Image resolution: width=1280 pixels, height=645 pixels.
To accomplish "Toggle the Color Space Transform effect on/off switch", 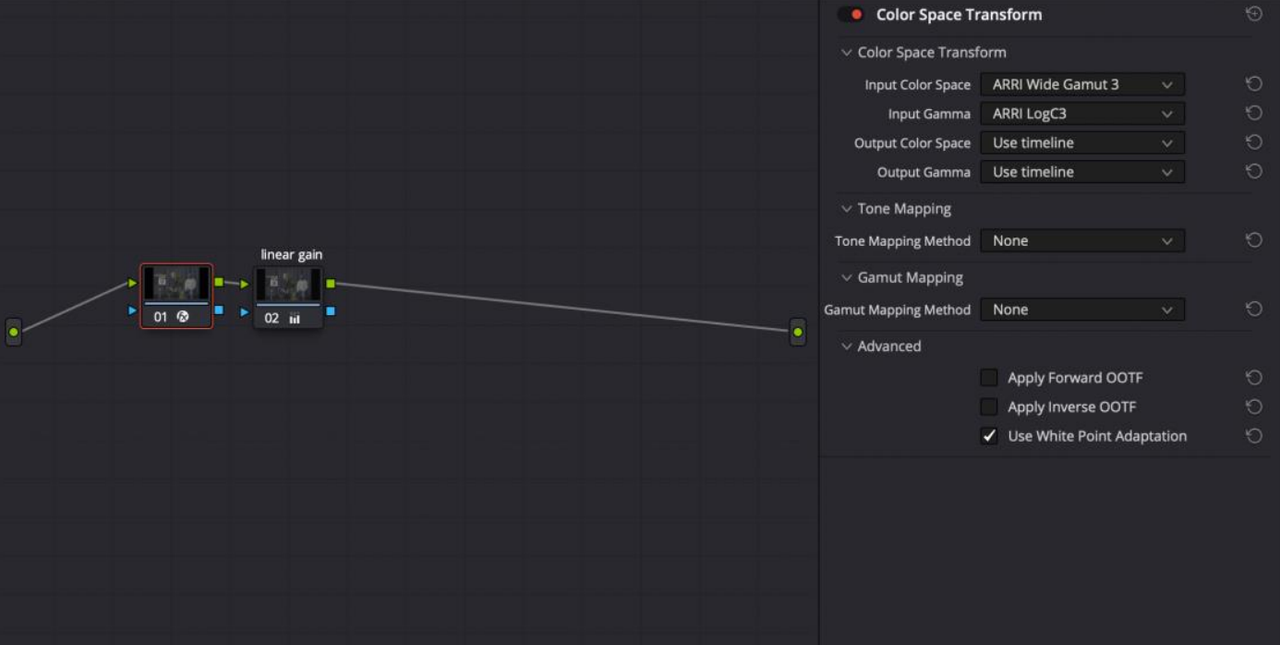I will (x=851, y=15).
